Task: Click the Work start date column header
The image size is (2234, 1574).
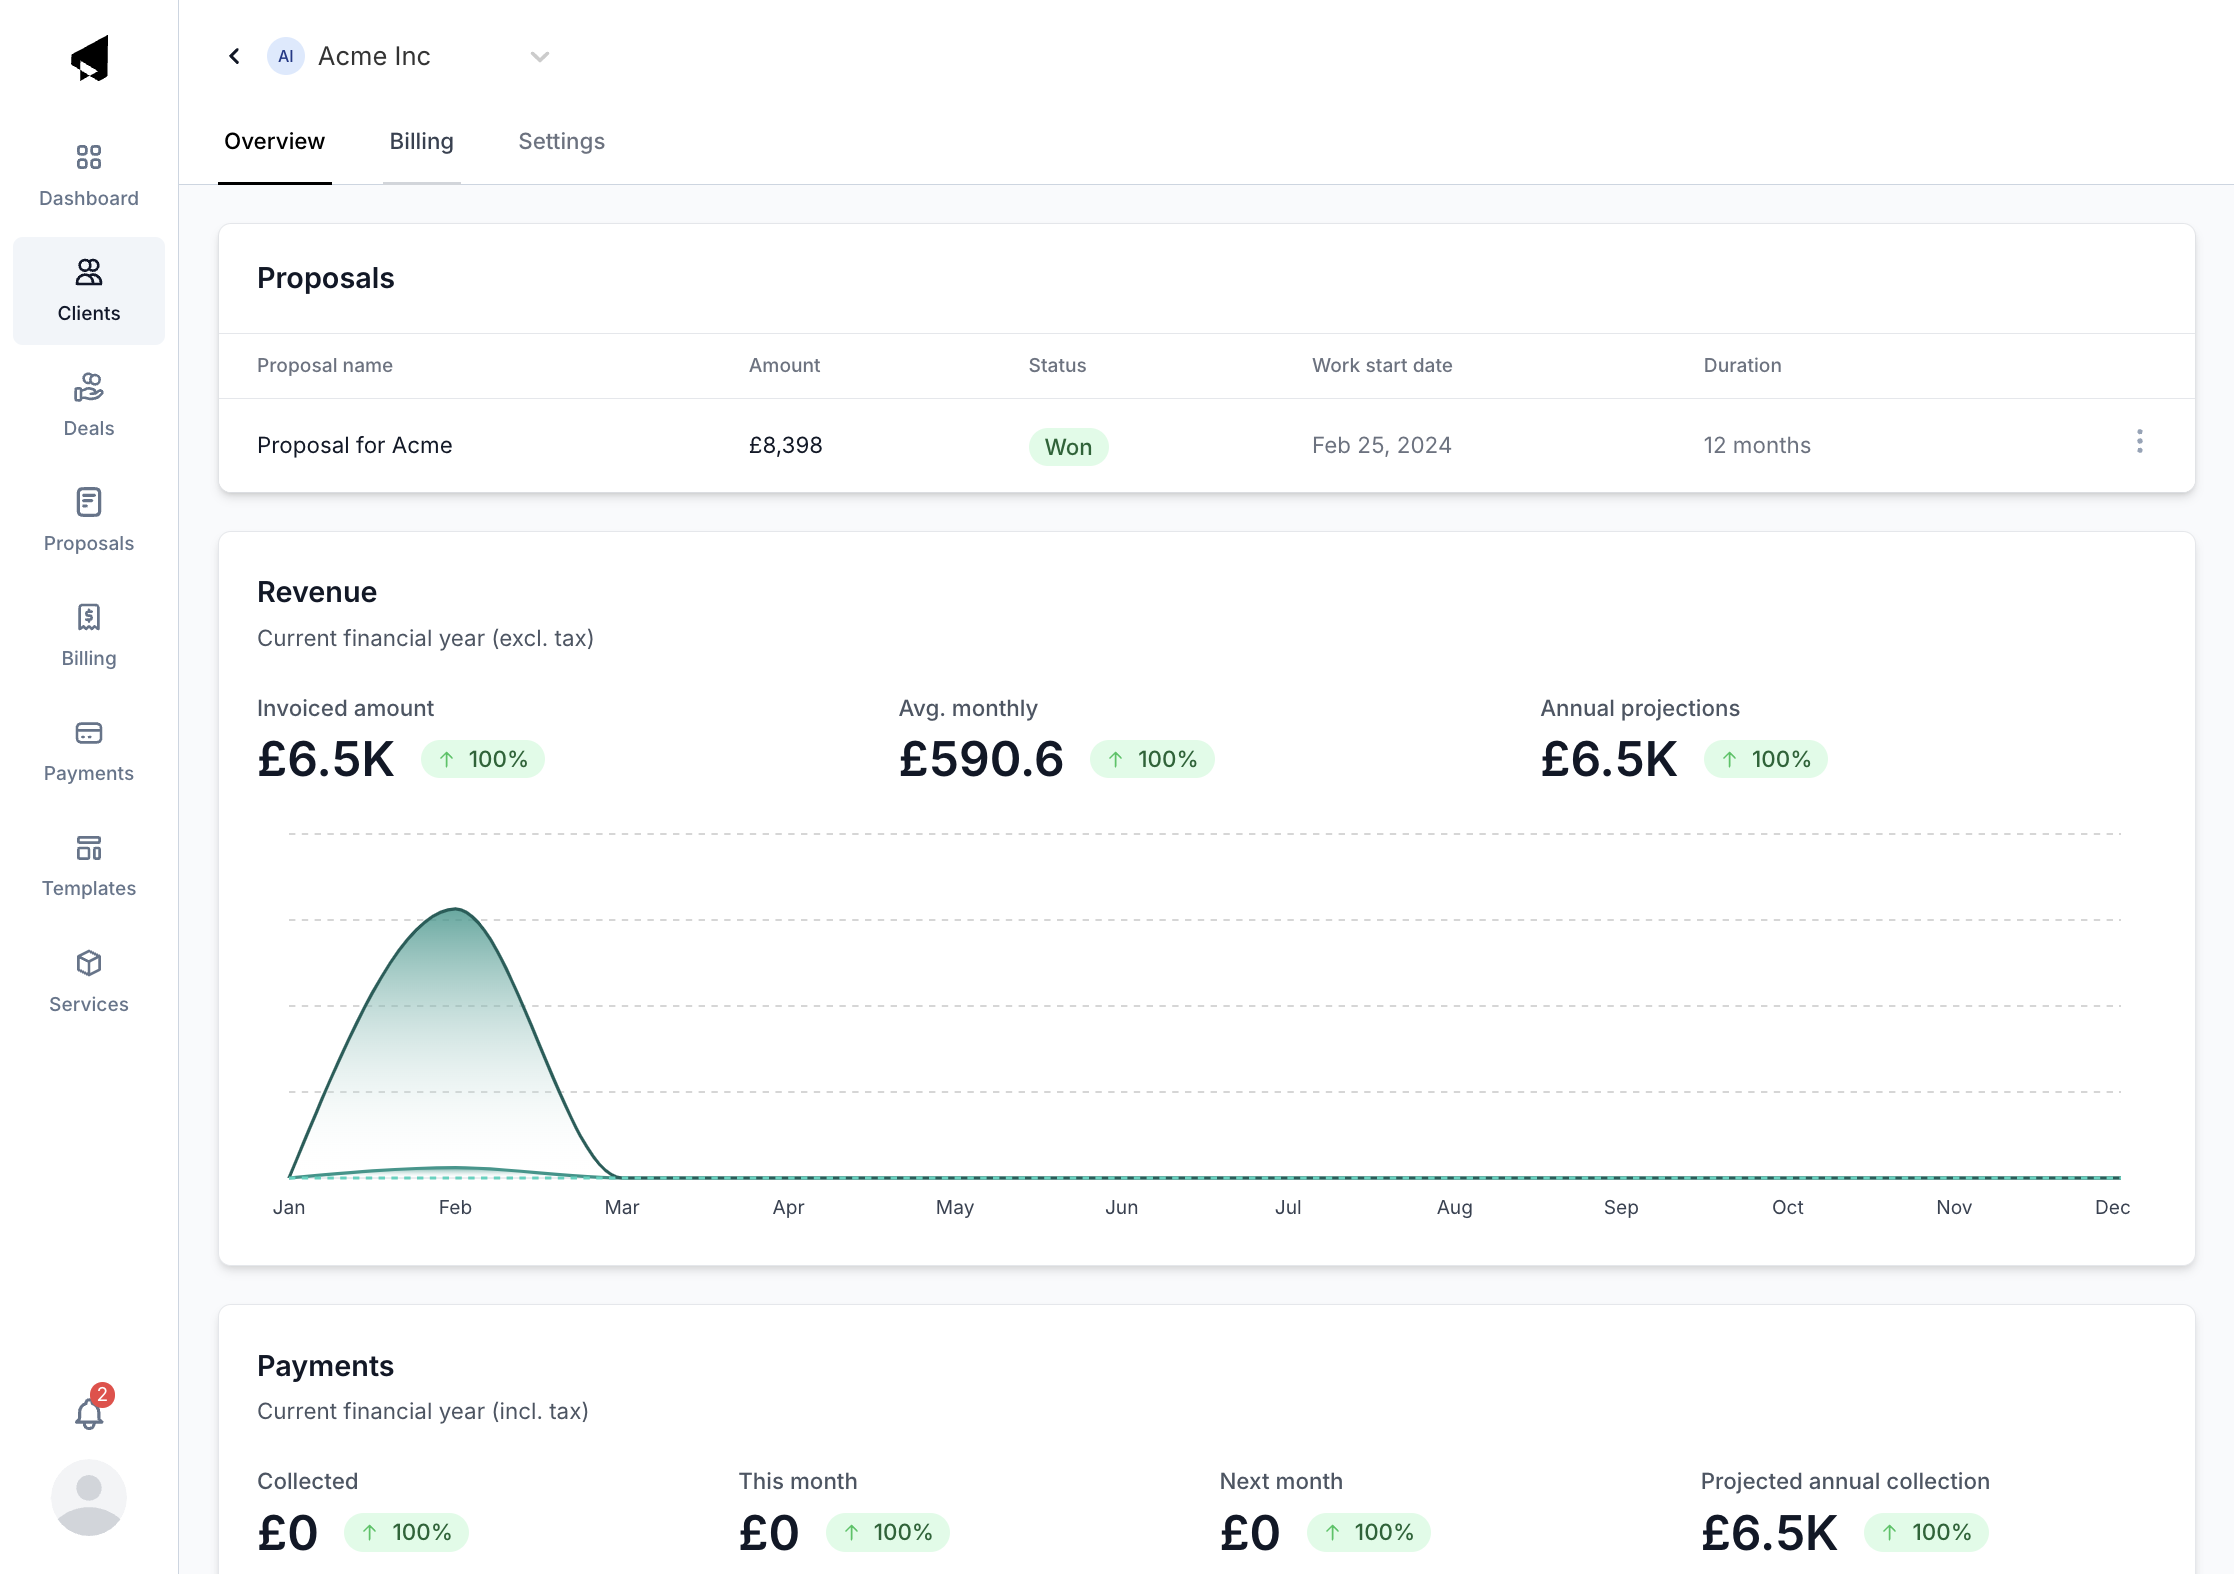Action: click(x=1382, y=365)
